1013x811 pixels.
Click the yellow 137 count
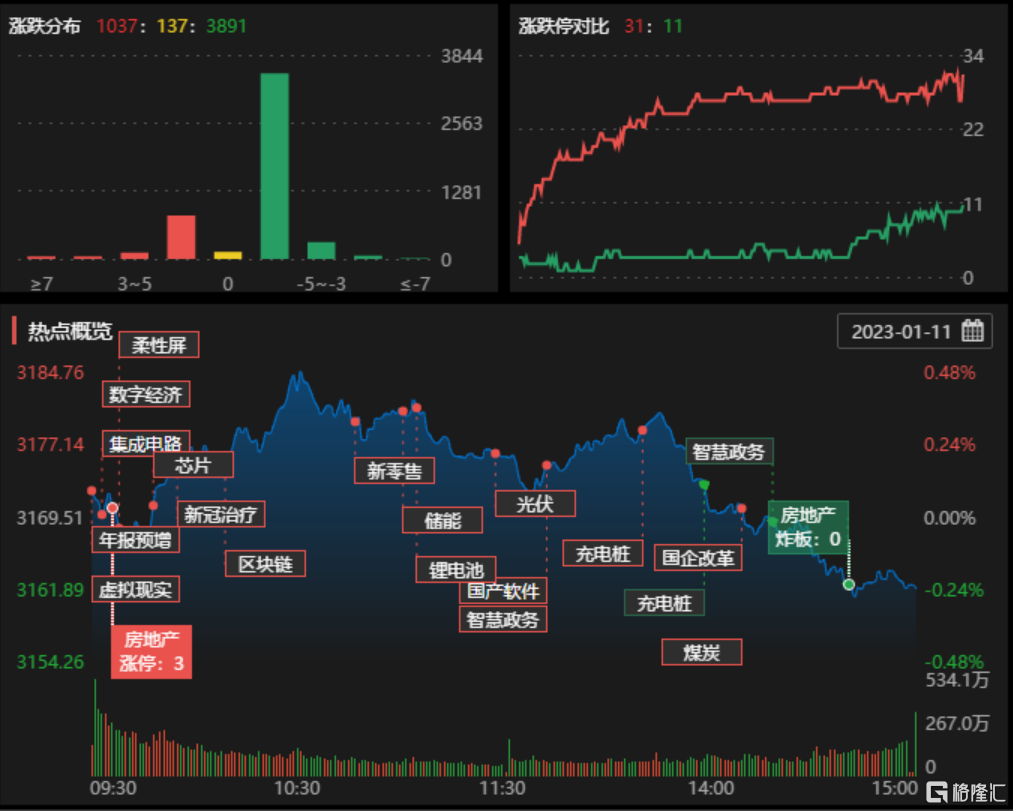click(x=171, y=26)
